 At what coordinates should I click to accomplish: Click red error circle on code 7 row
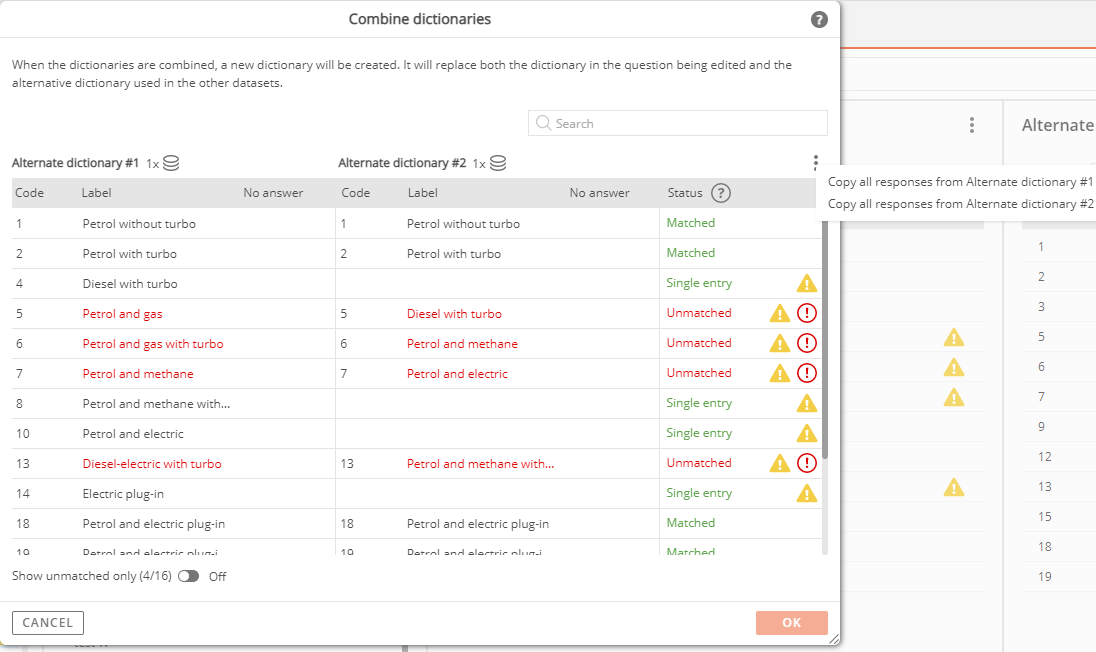click(807, 373)
